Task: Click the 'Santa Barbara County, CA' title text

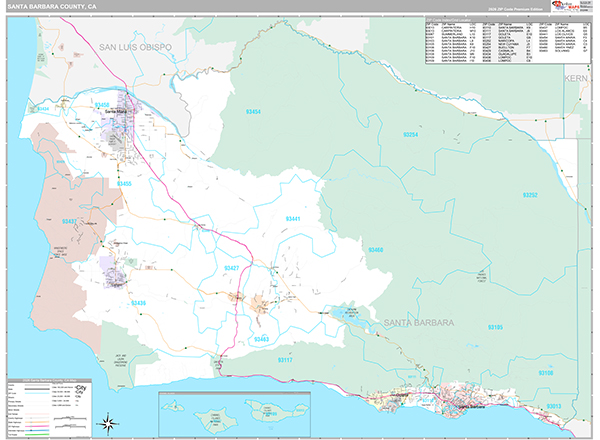Action: coord(50,6)
